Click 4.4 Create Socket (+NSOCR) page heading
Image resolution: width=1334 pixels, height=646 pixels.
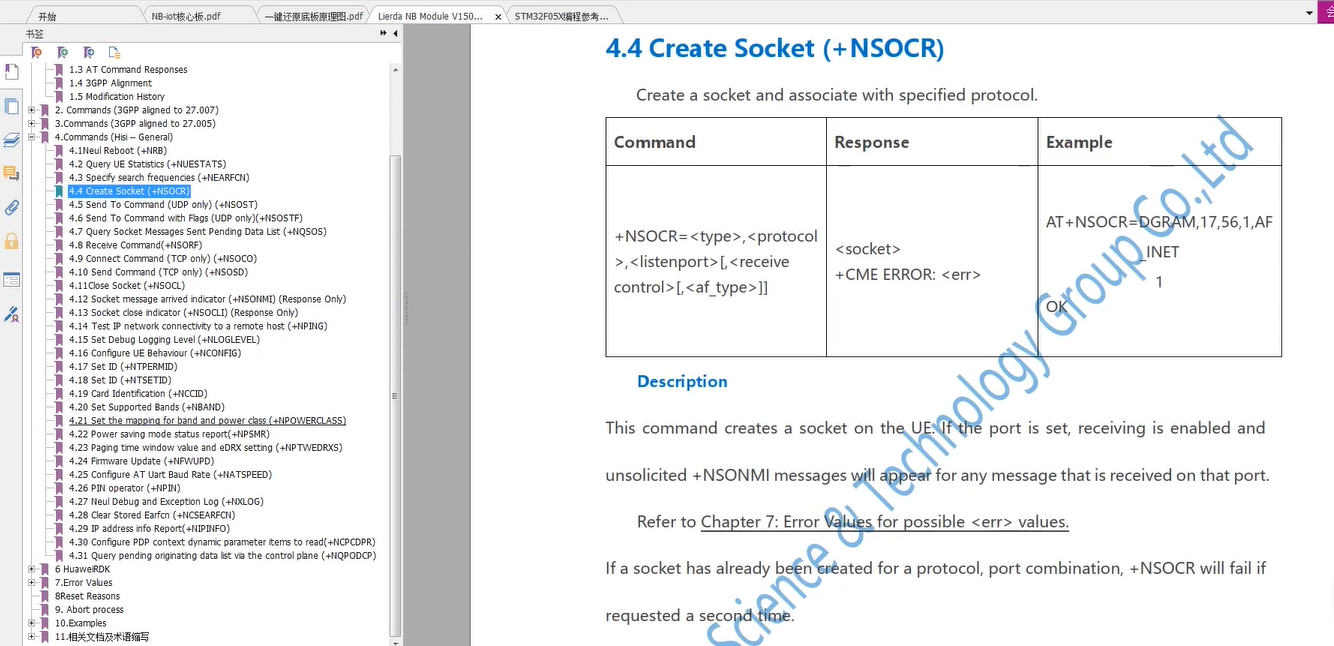click(775, 48)
